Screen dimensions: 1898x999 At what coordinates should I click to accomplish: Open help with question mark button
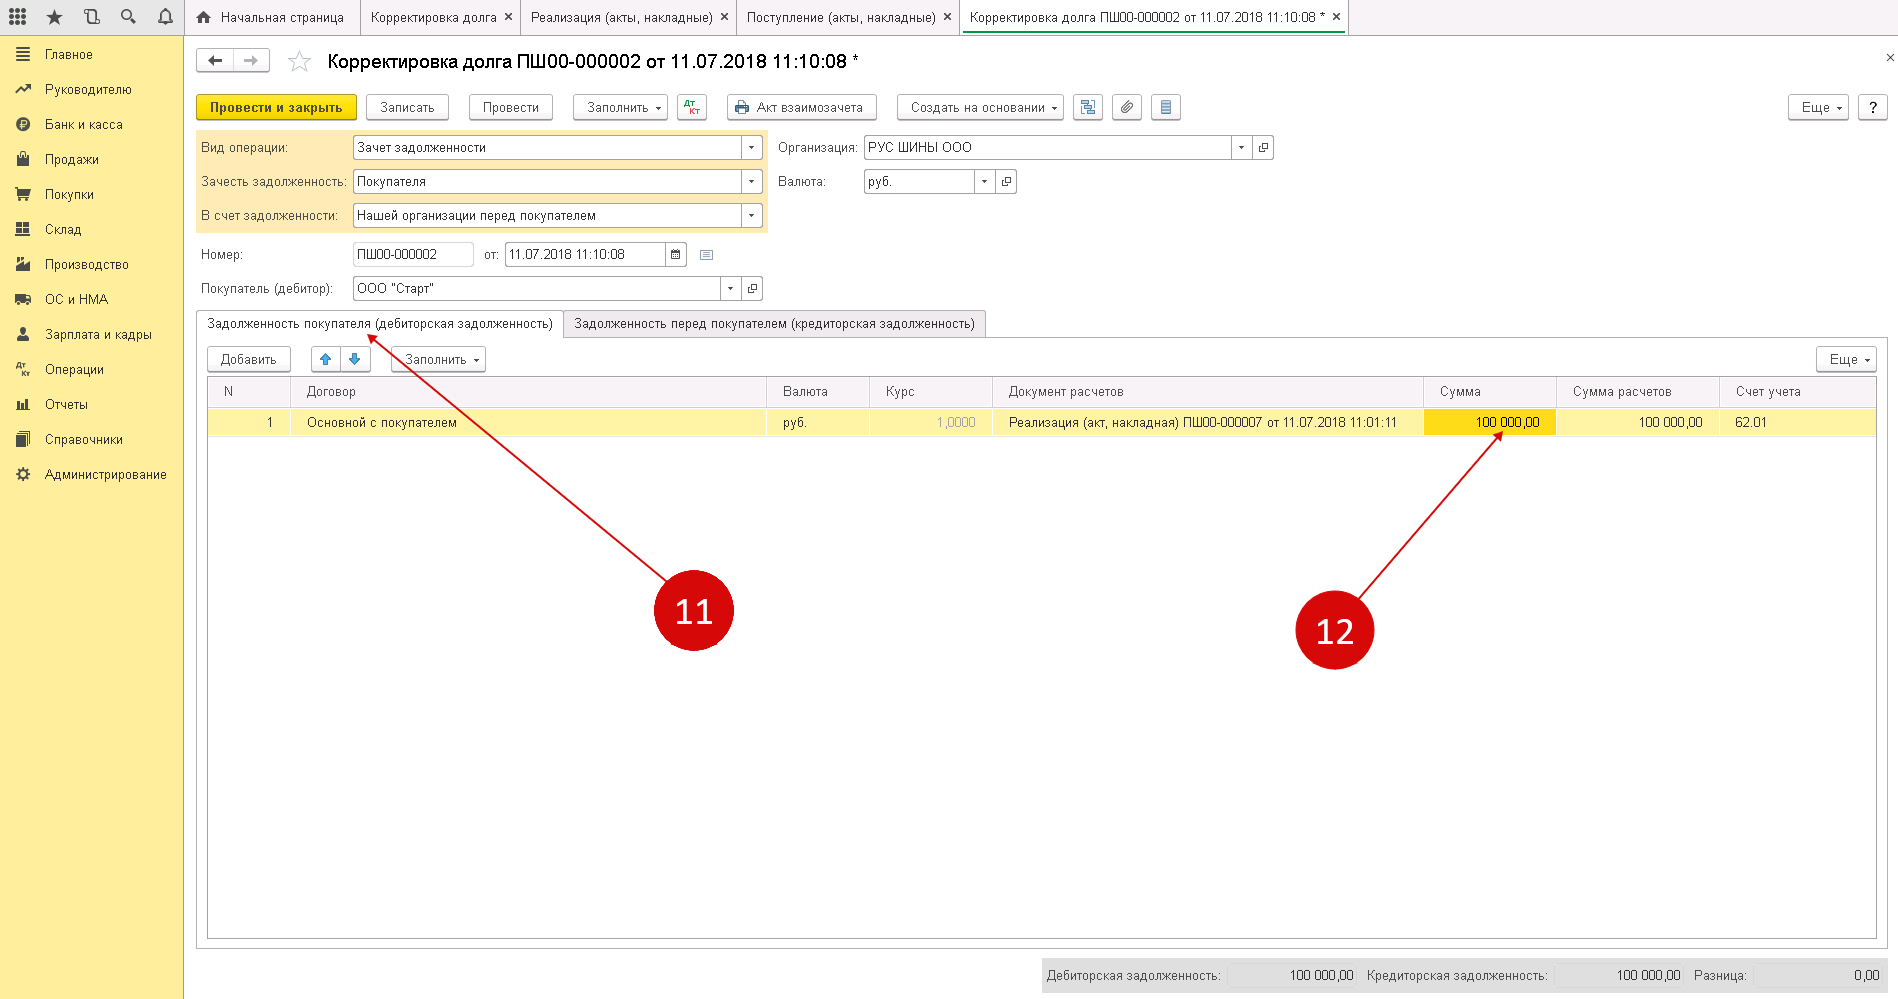[x=1873, y=107]
